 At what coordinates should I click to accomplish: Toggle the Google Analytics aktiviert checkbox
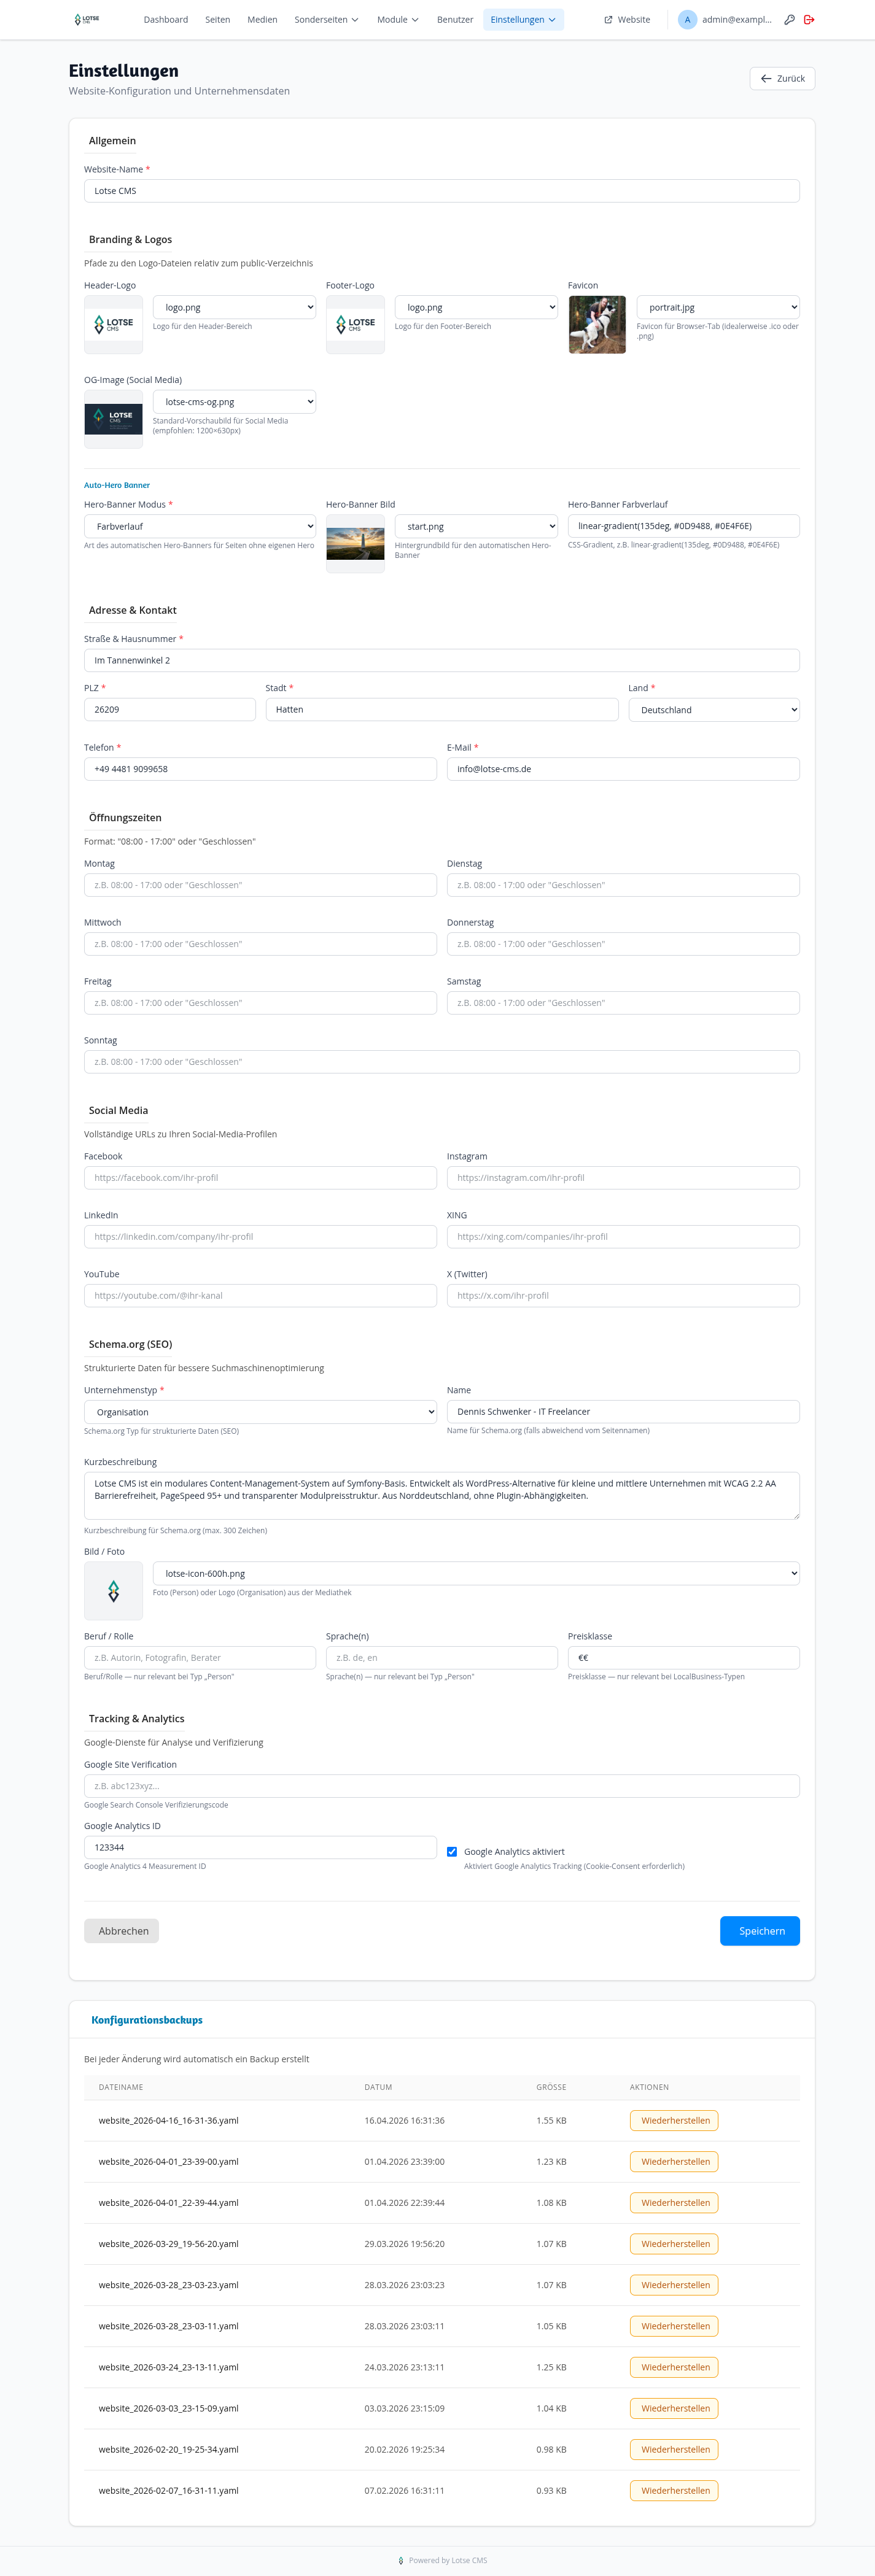click(452, 1851)
